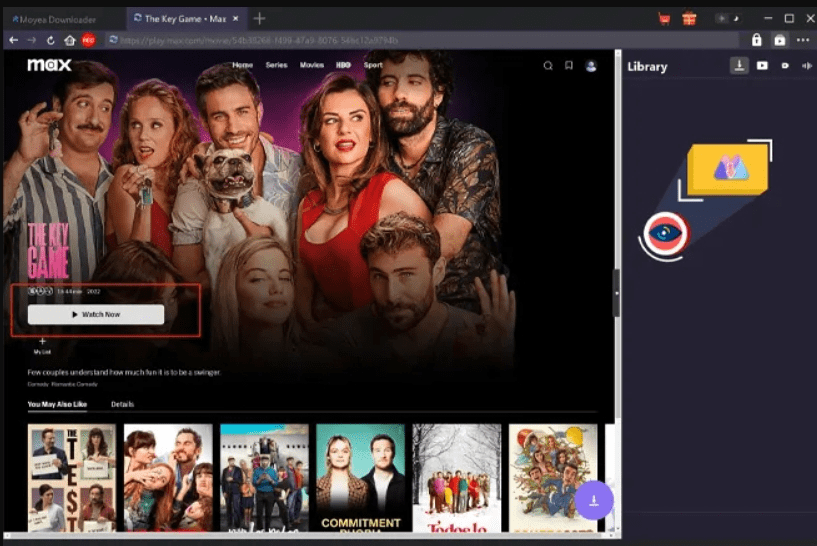Click the padlock icon beside the address bar

pos(756,40)
